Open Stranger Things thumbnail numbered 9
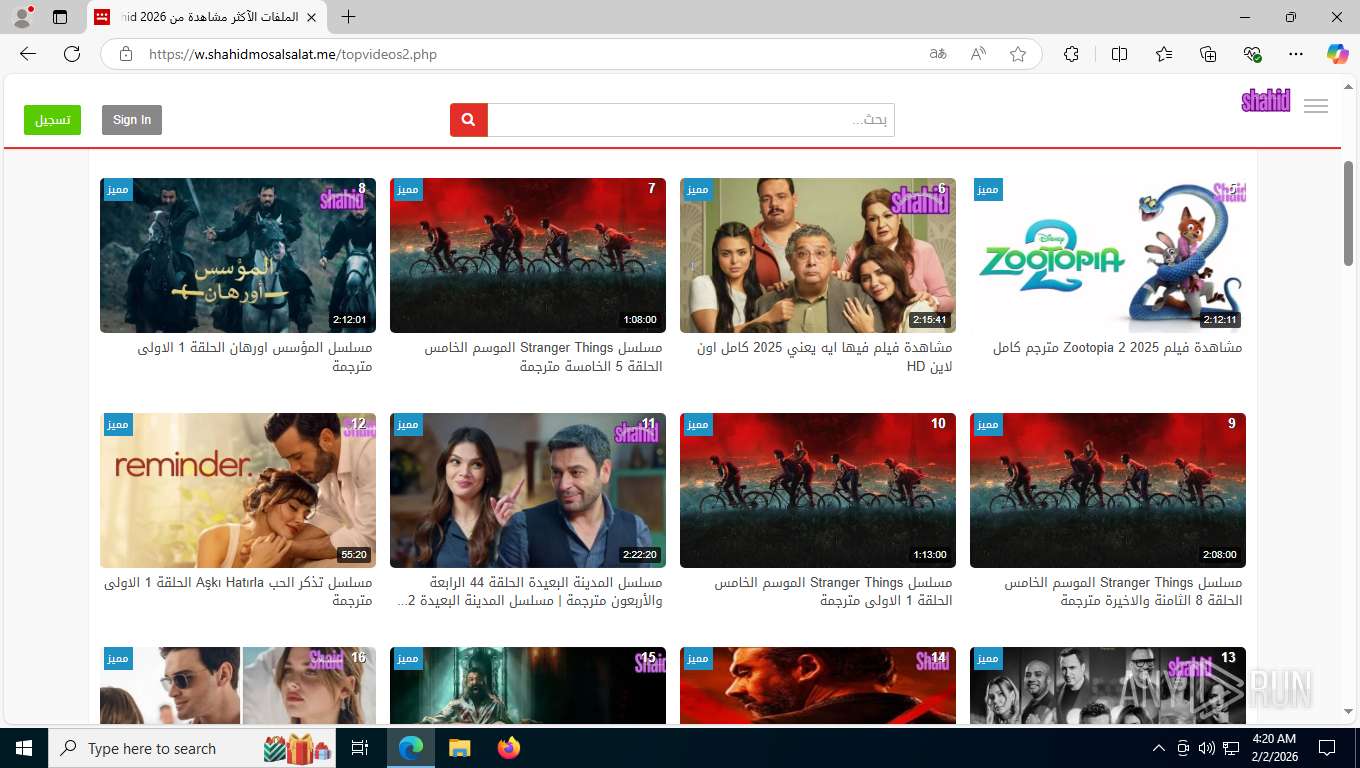This screenshot has height=768, width=1360. (1108, 490)
